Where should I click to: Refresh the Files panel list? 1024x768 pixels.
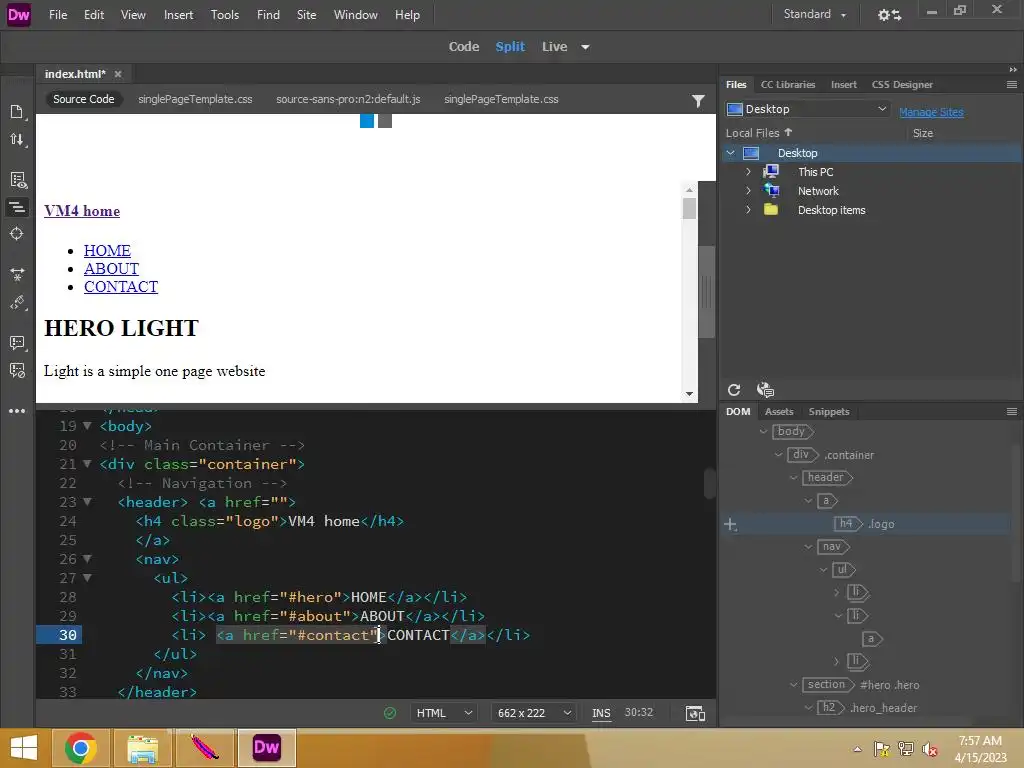734,390
